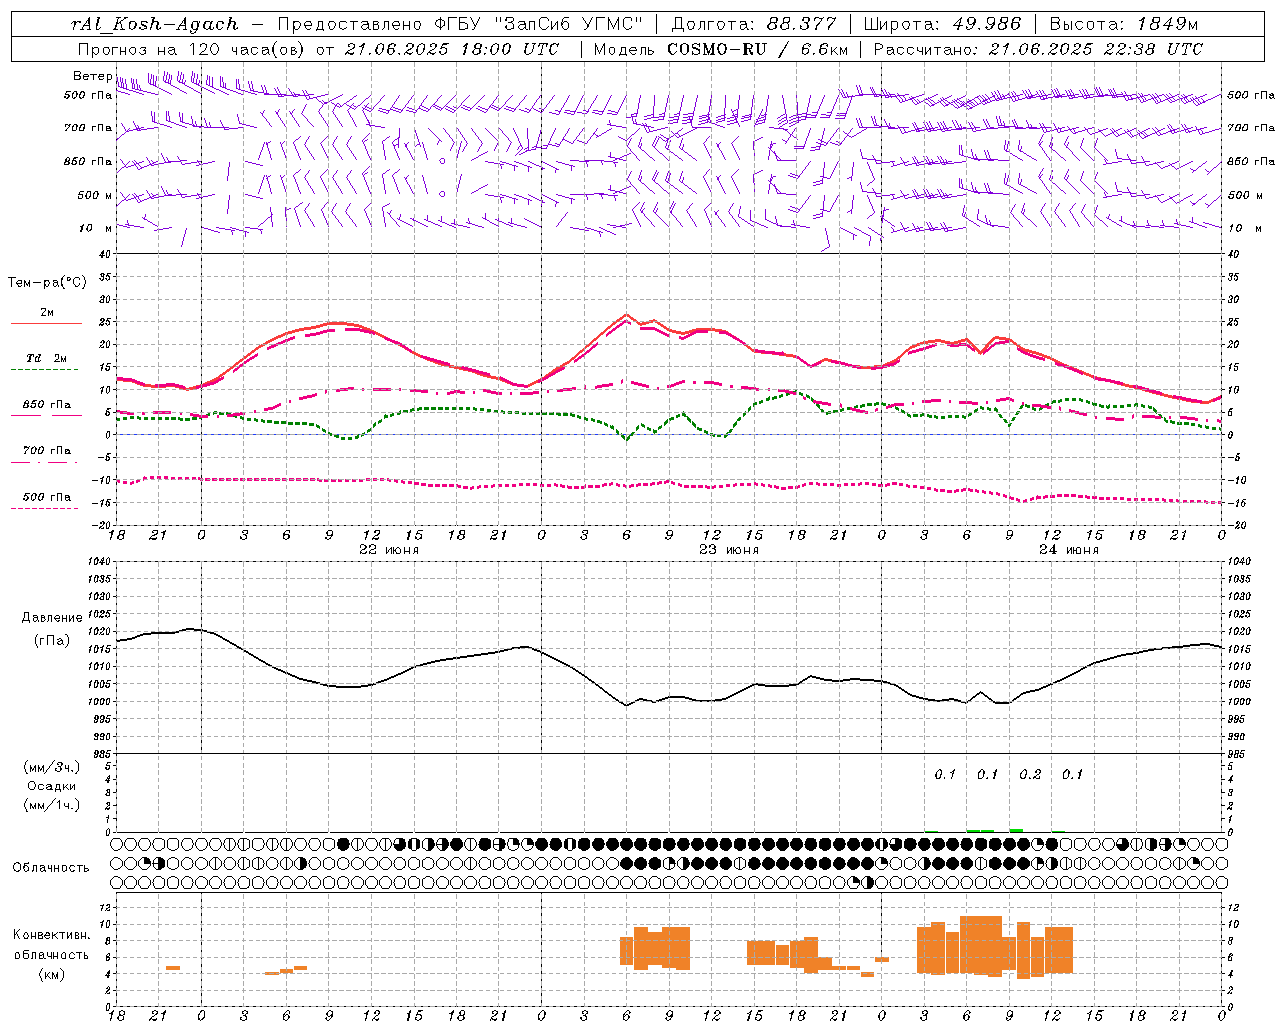Click the grid resolution text 6.6км

tap(826, 48)
